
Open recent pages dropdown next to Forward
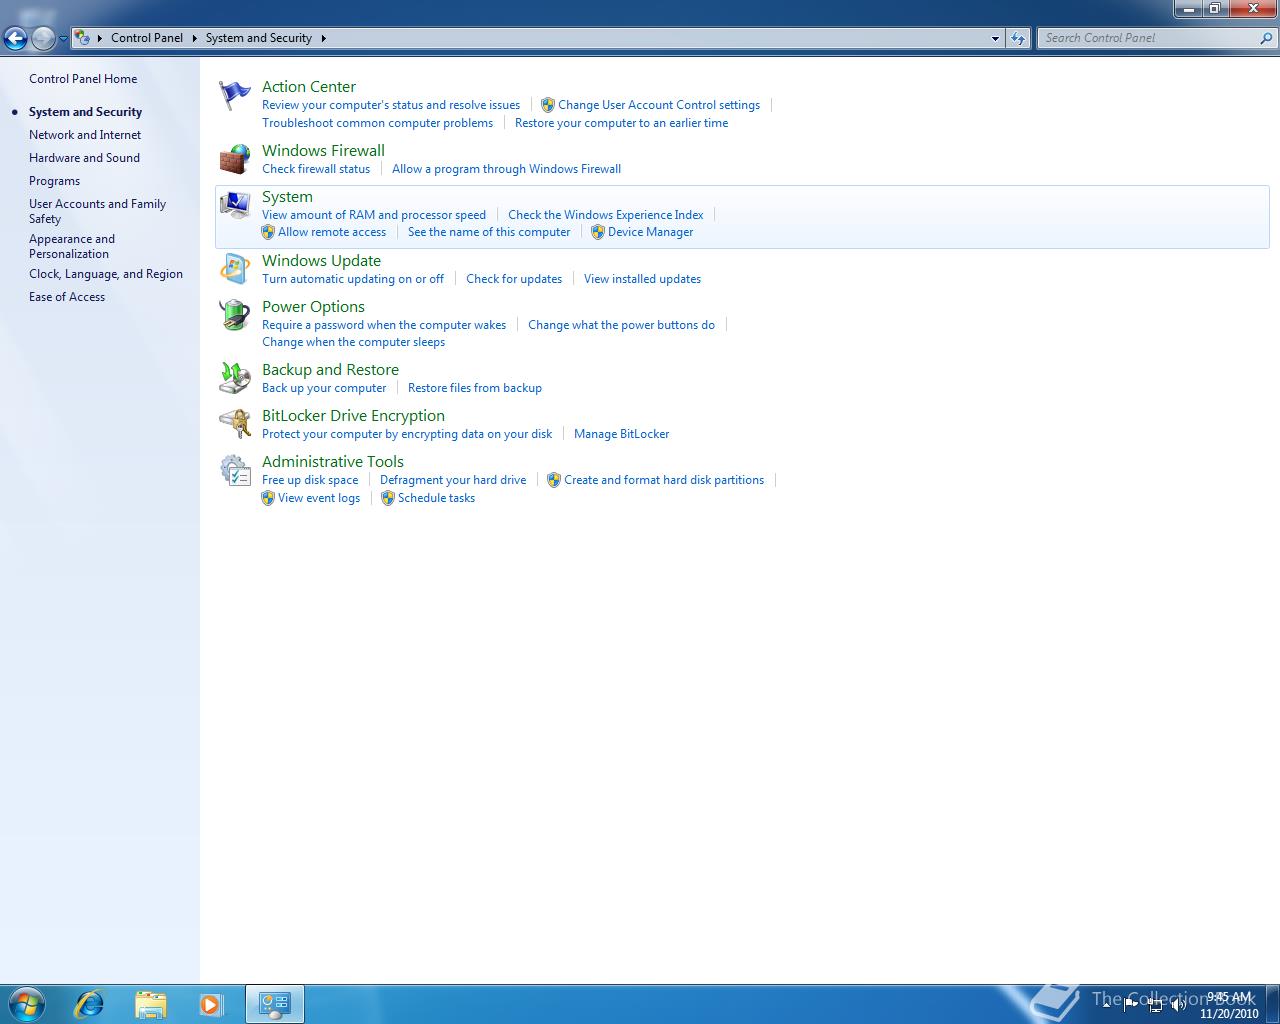[x=63, y=38]
